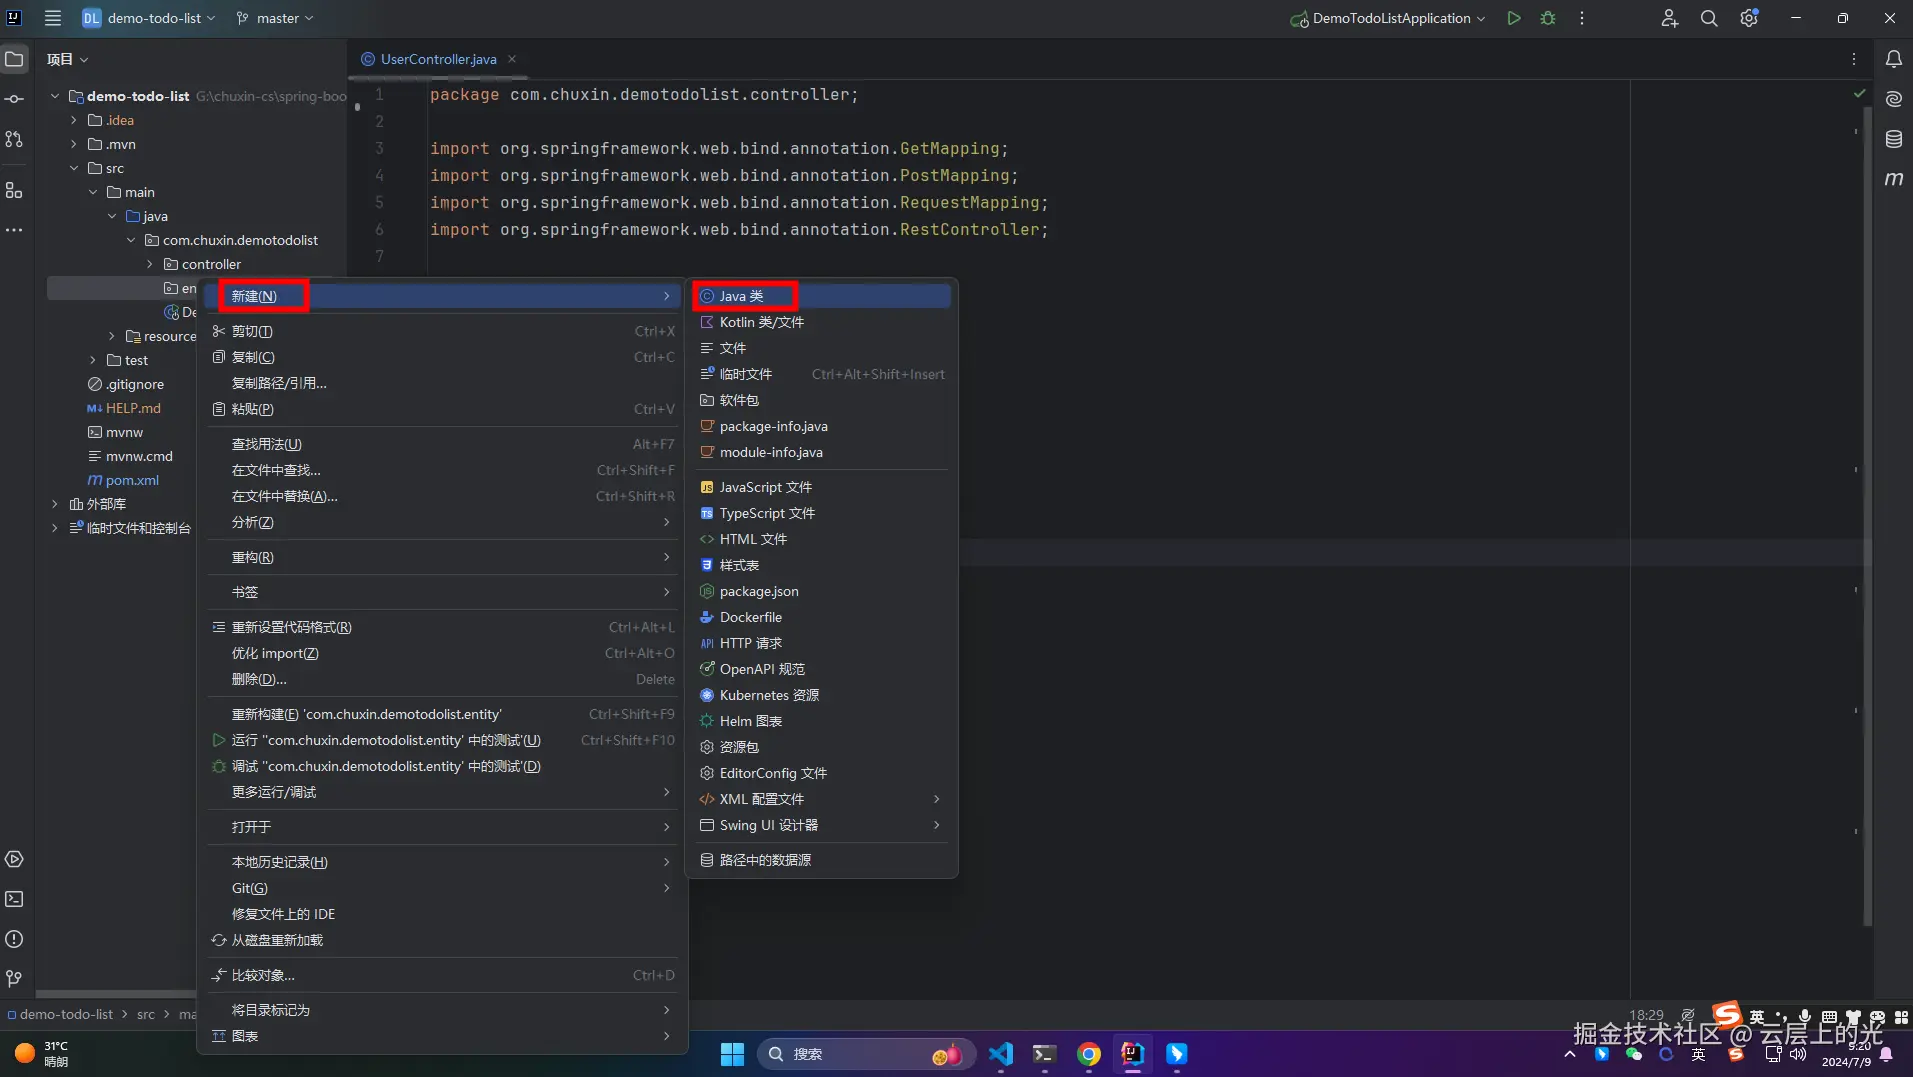Image resolution: width=1913 pixels, height=1077 pixels.
Task: Choose Java 类 from the submenu
Action: click(x=822, y=296)
